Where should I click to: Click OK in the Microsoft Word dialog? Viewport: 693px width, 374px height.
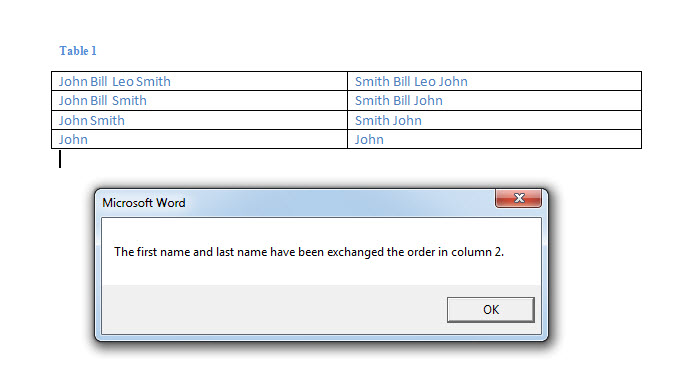[x=491, y=309]
